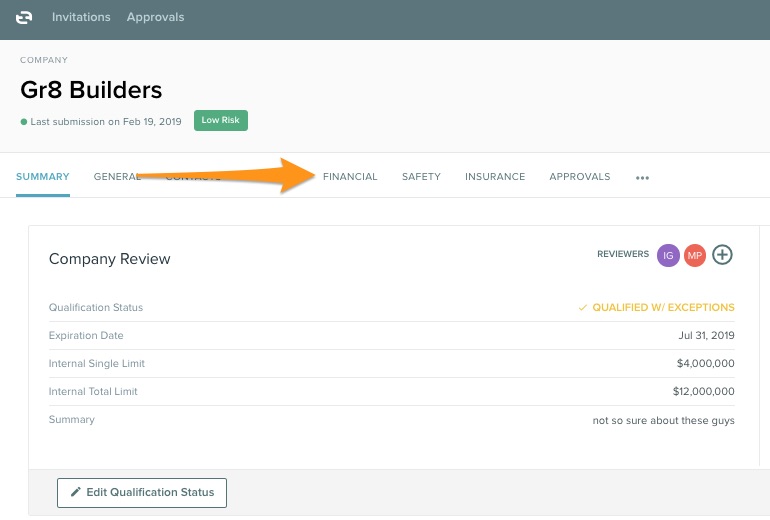Image resolution: width=770 pixels, height=520 pixels.
Task: Click the company logo icon in header
Action: click(24, 17)
